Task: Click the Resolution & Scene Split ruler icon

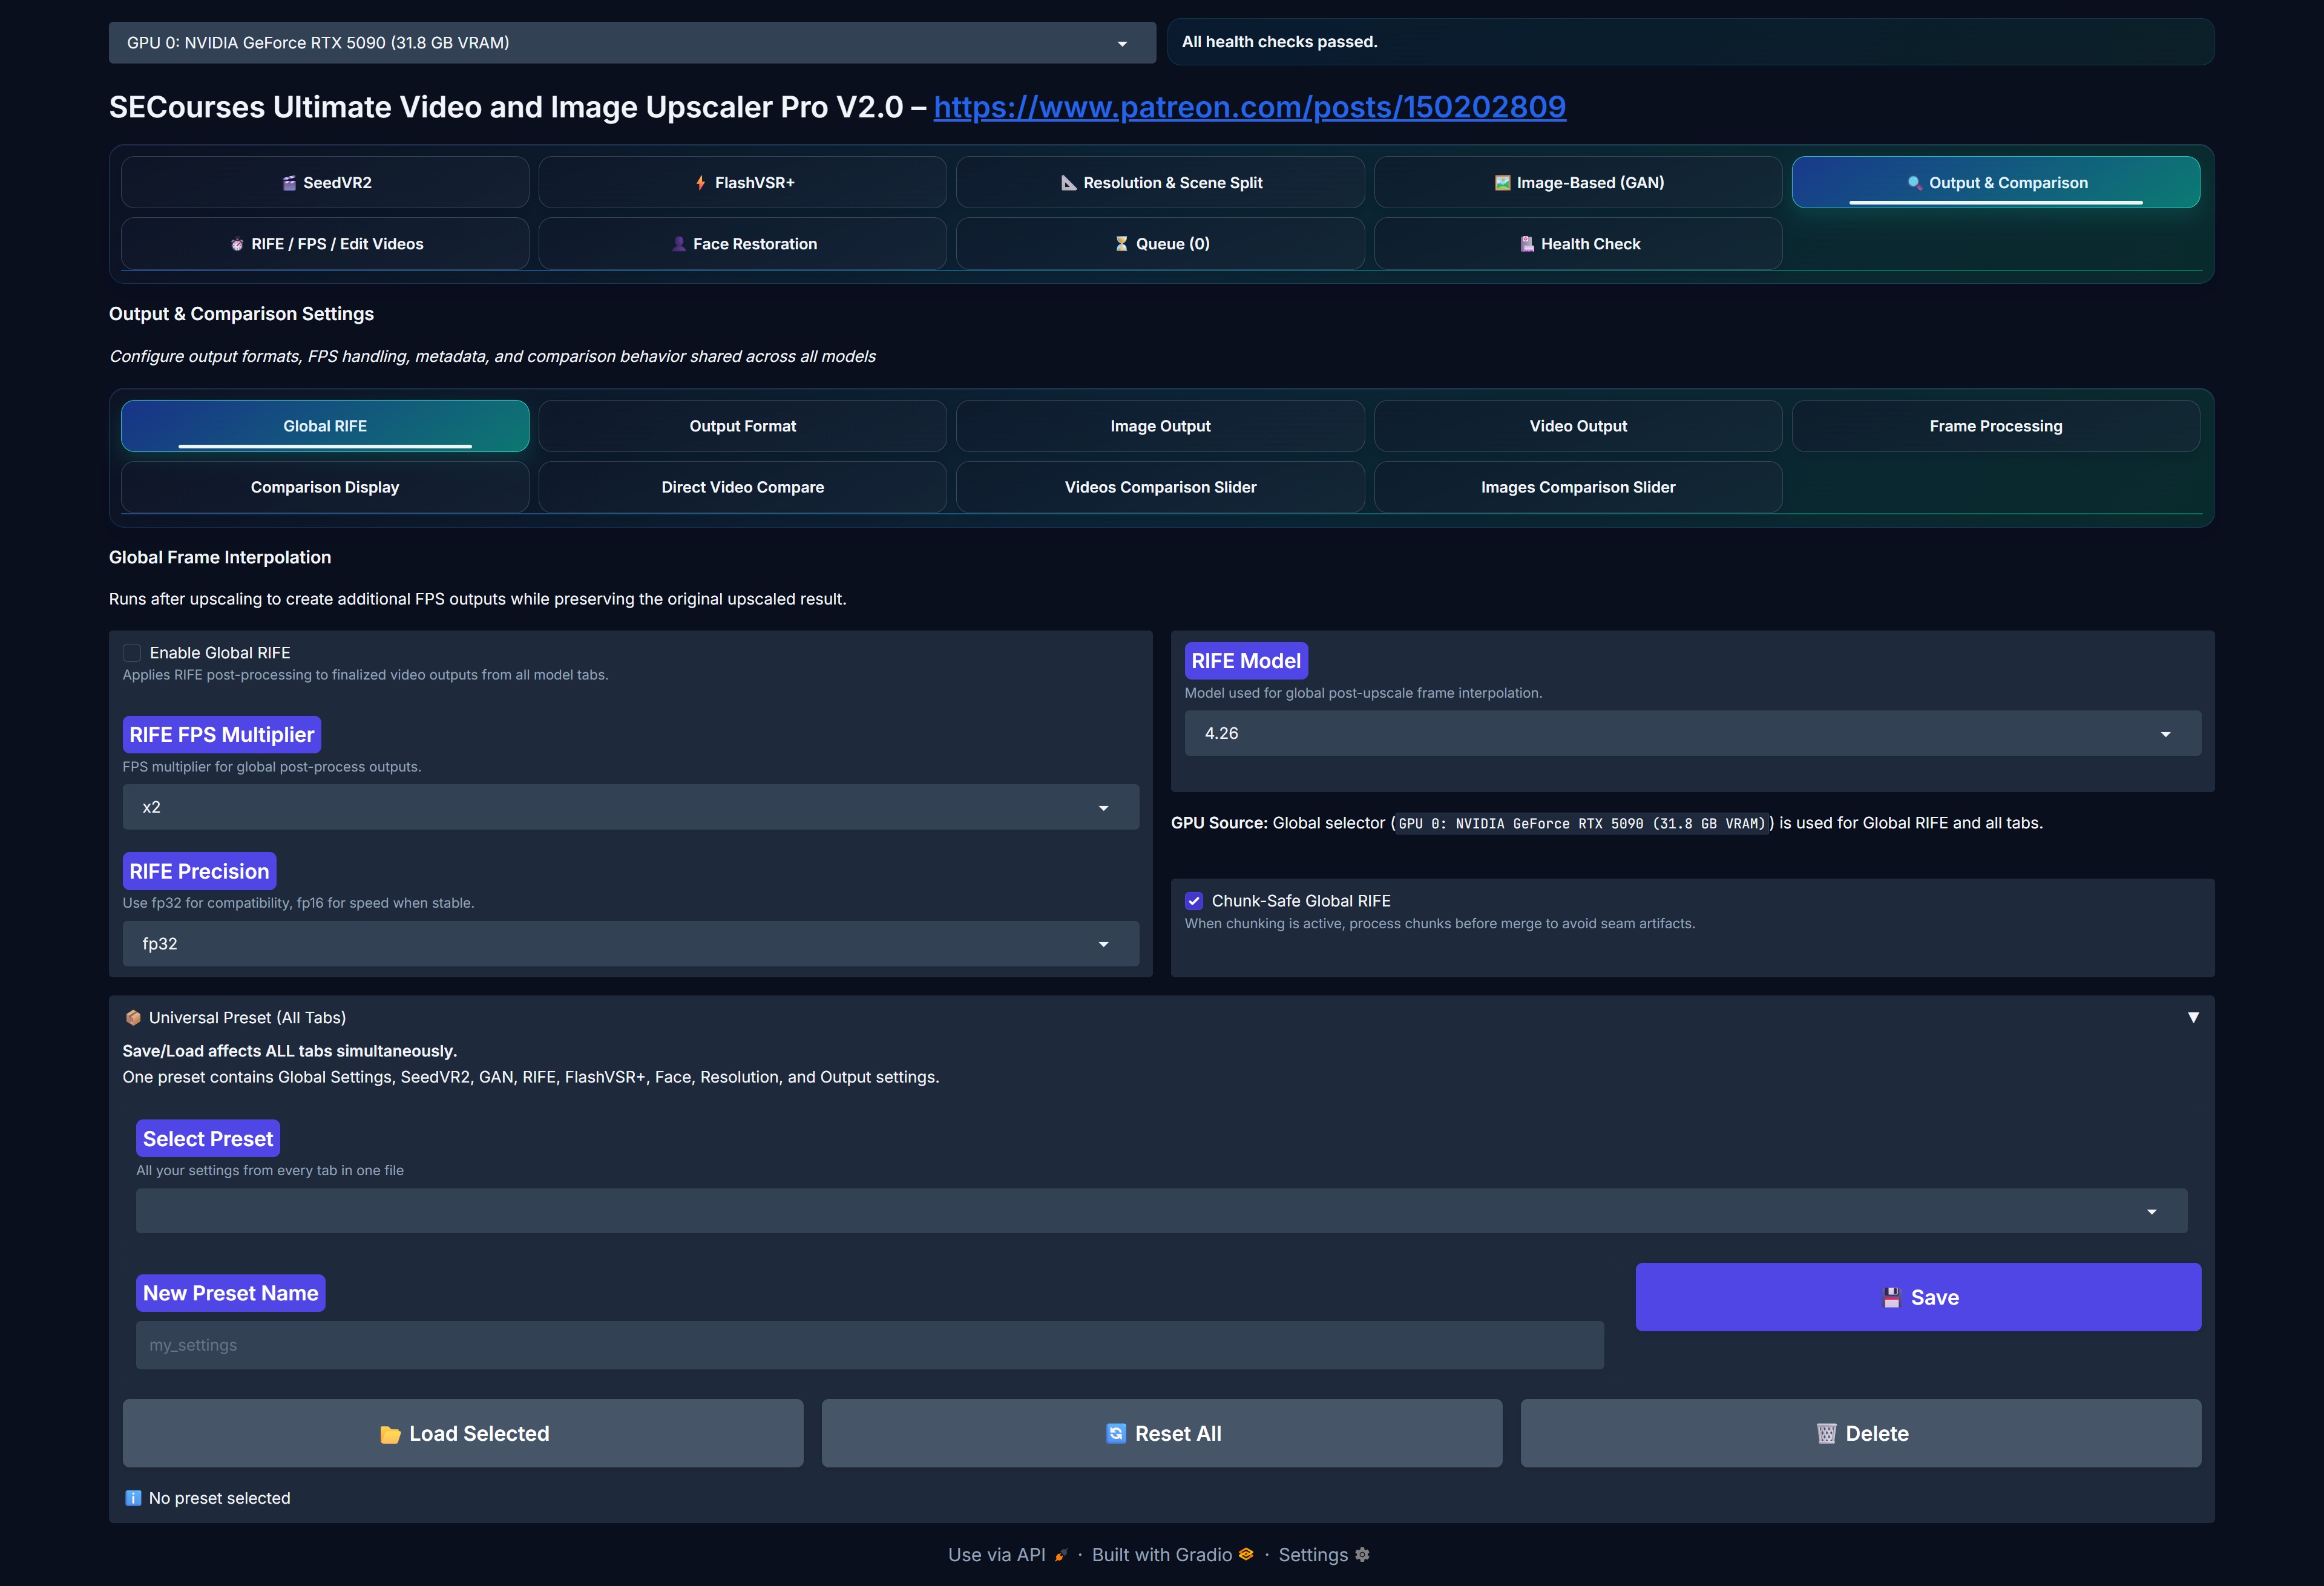Action: coord(1068,183)
